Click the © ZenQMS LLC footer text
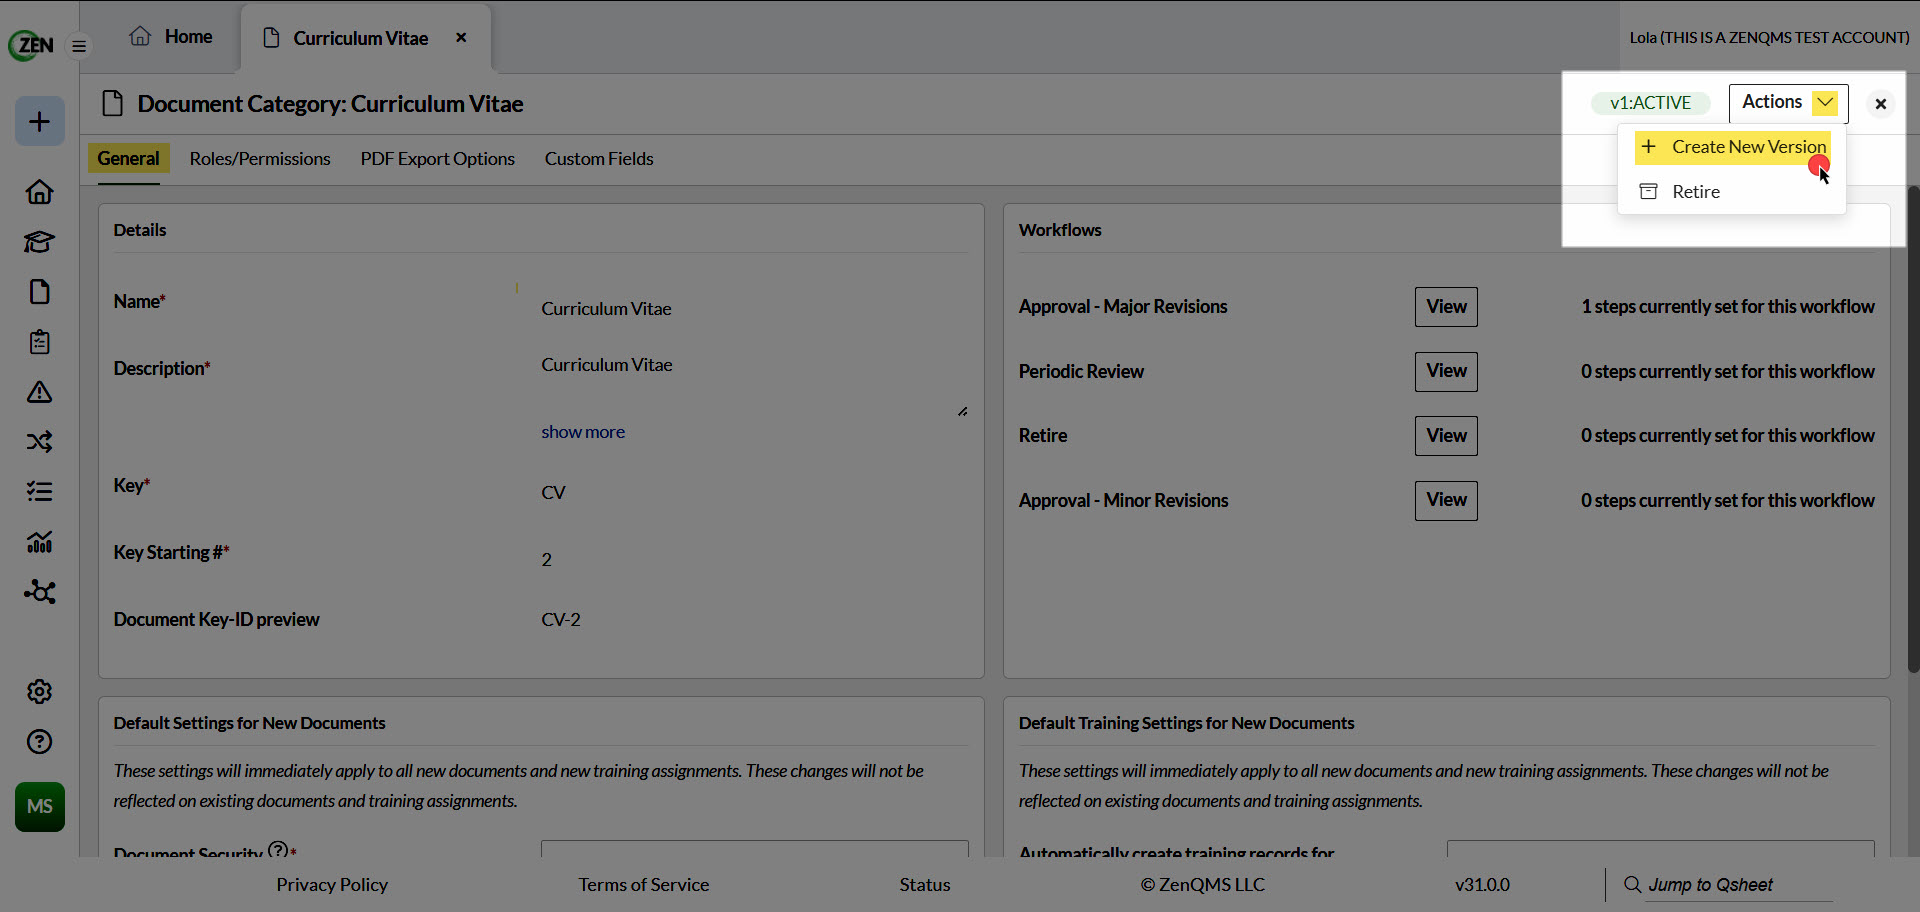The height and width of the screenshot is (912, 1920). coord(1203,885)
